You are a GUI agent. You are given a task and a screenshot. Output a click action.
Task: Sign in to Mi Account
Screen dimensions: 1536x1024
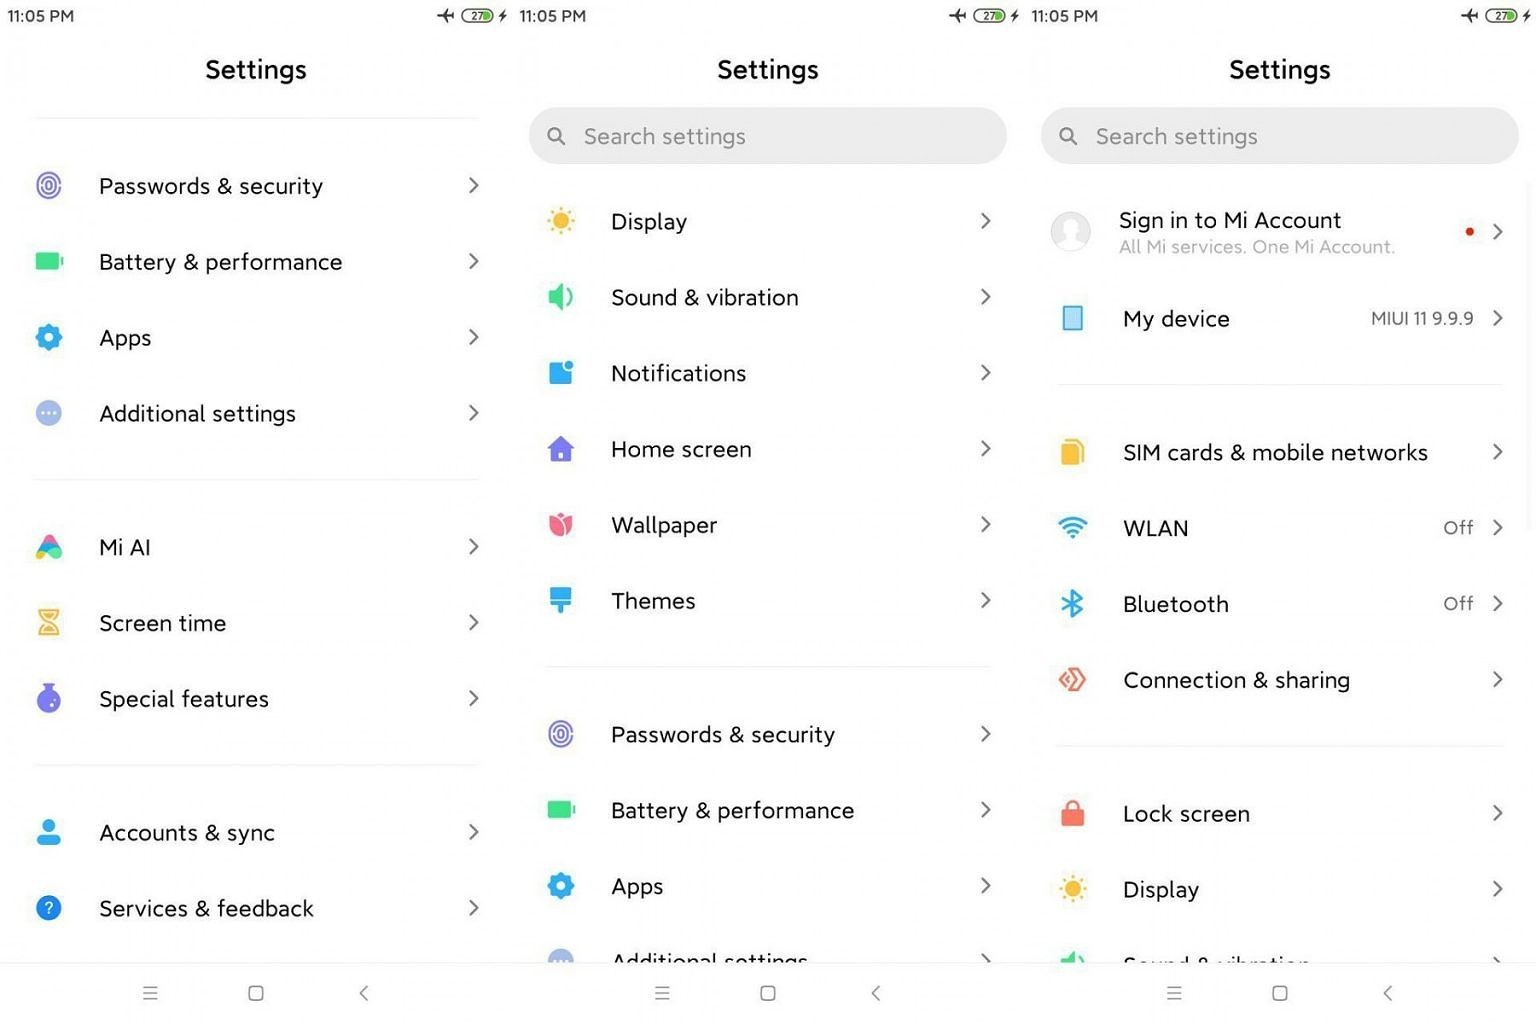pyautogui.click(x=1279, y=232)
